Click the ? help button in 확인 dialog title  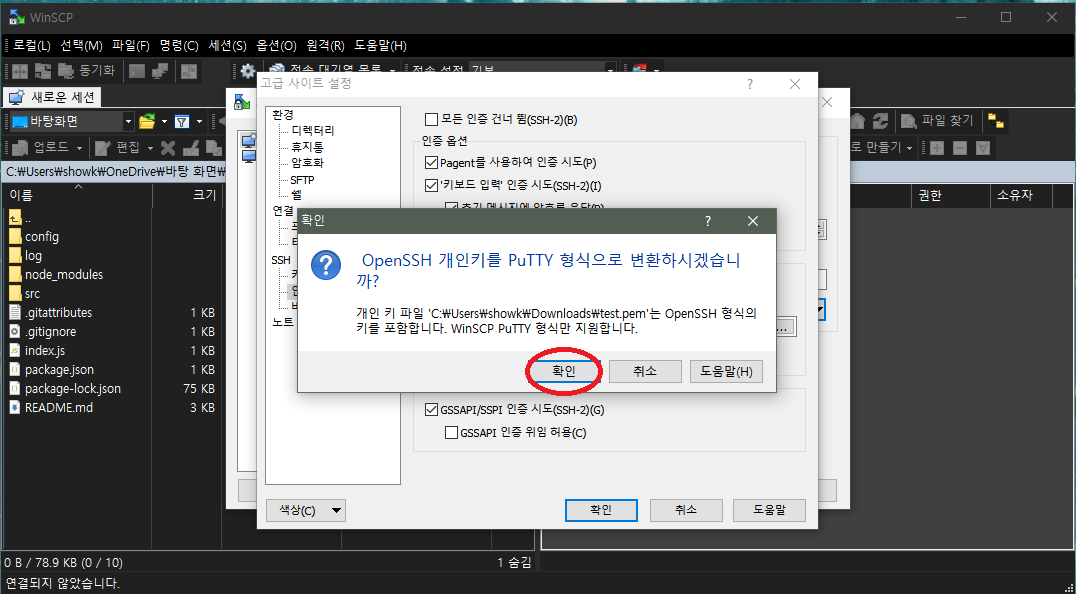point(708,221)
